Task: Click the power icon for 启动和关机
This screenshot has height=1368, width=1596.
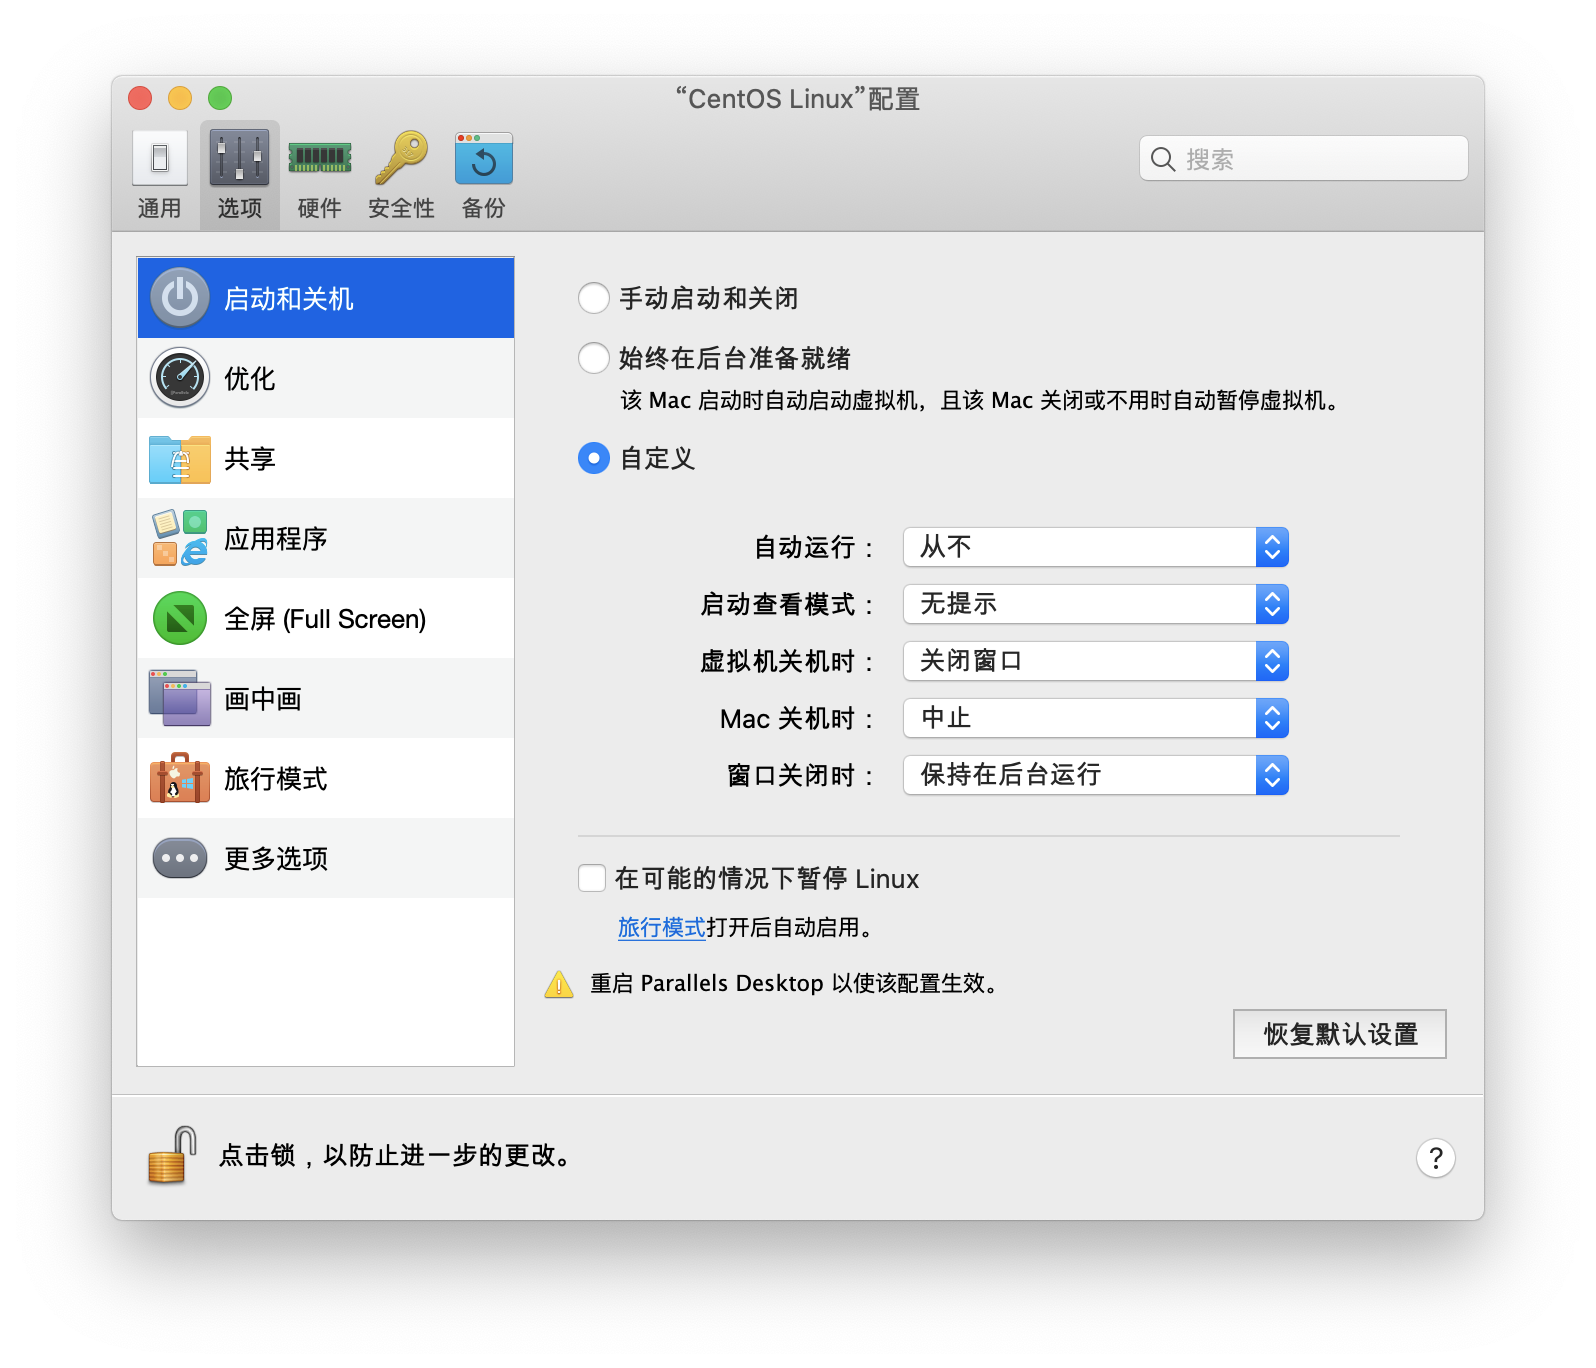Action: tap(180, 298)
